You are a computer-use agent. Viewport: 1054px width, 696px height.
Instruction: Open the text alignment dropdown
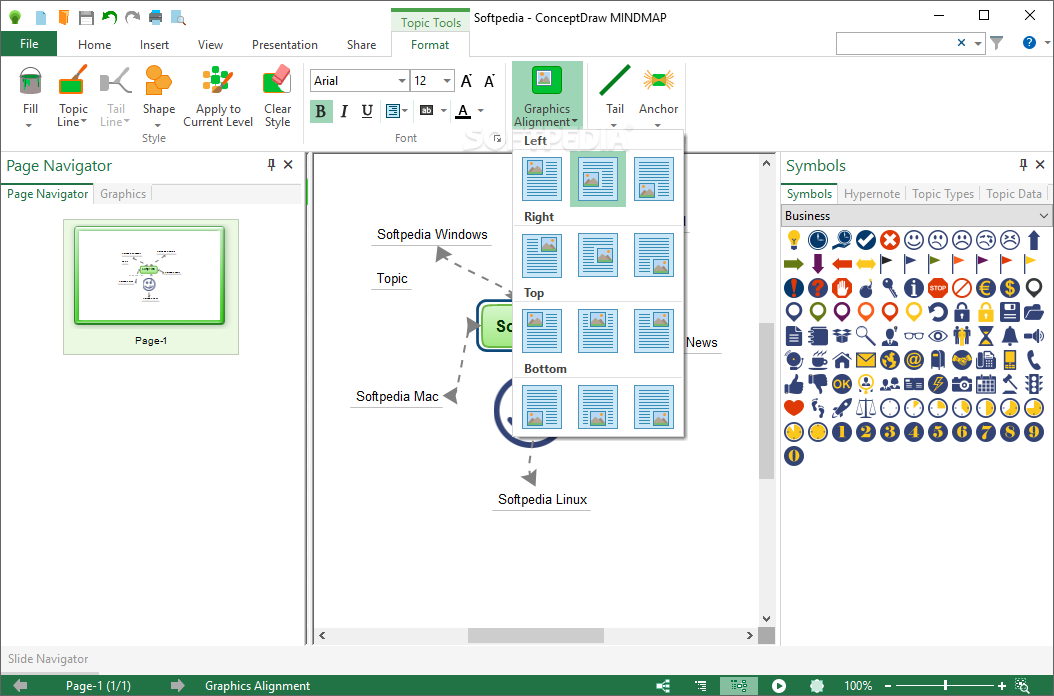coord(397,111)
